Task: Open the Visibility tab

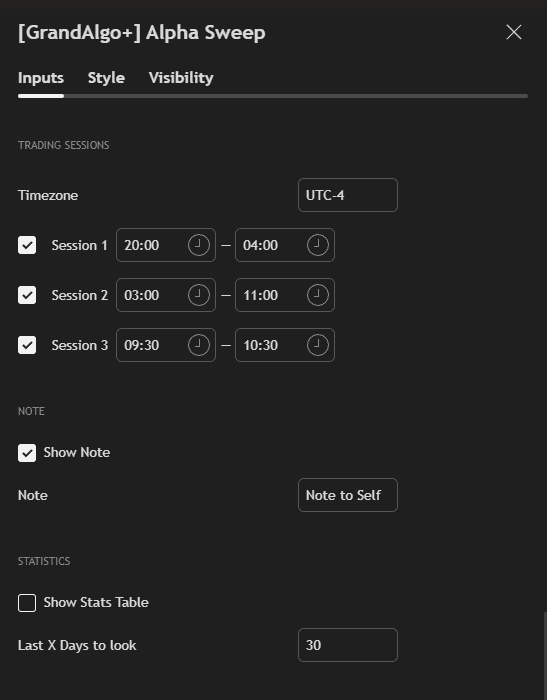Action: (x=181, y=78)
